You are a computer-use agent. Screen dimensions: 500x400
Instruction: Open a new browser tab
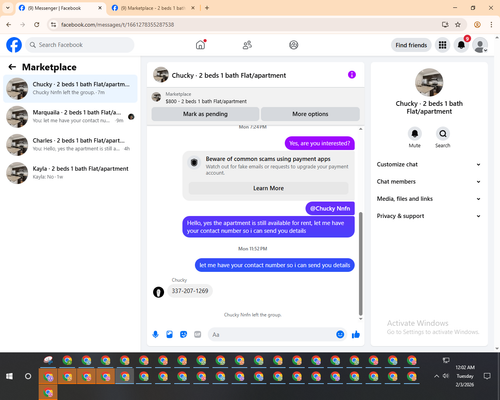point(207,8)
